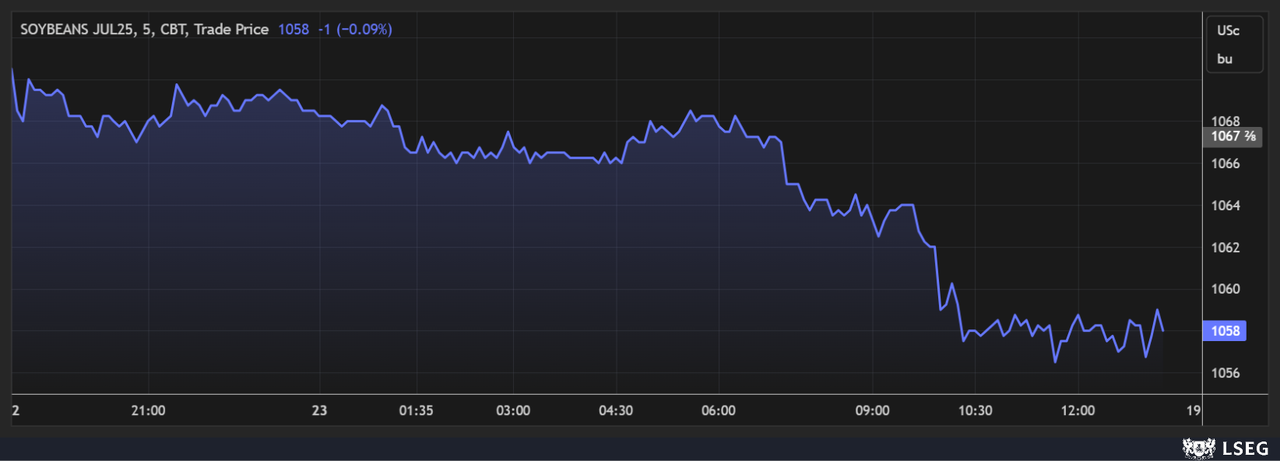
Task: Click the 1056 price axis label
Action: (1228, 373)
